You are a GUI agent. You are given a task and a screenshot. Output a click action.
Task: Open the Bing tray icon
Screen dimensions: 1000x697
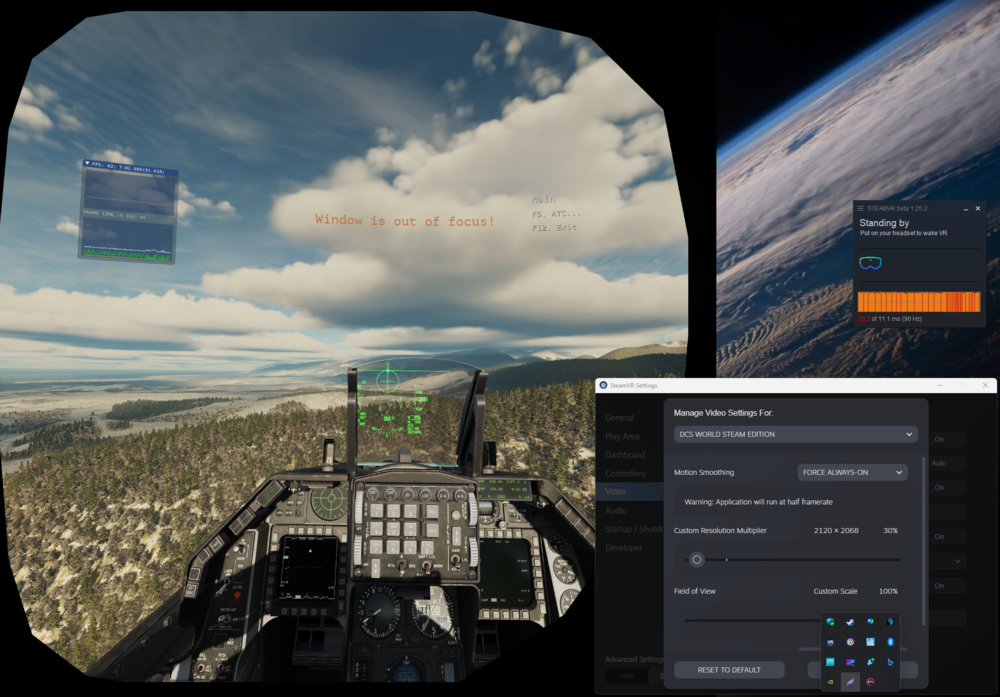pyautogui.click(x=890, y=662)
